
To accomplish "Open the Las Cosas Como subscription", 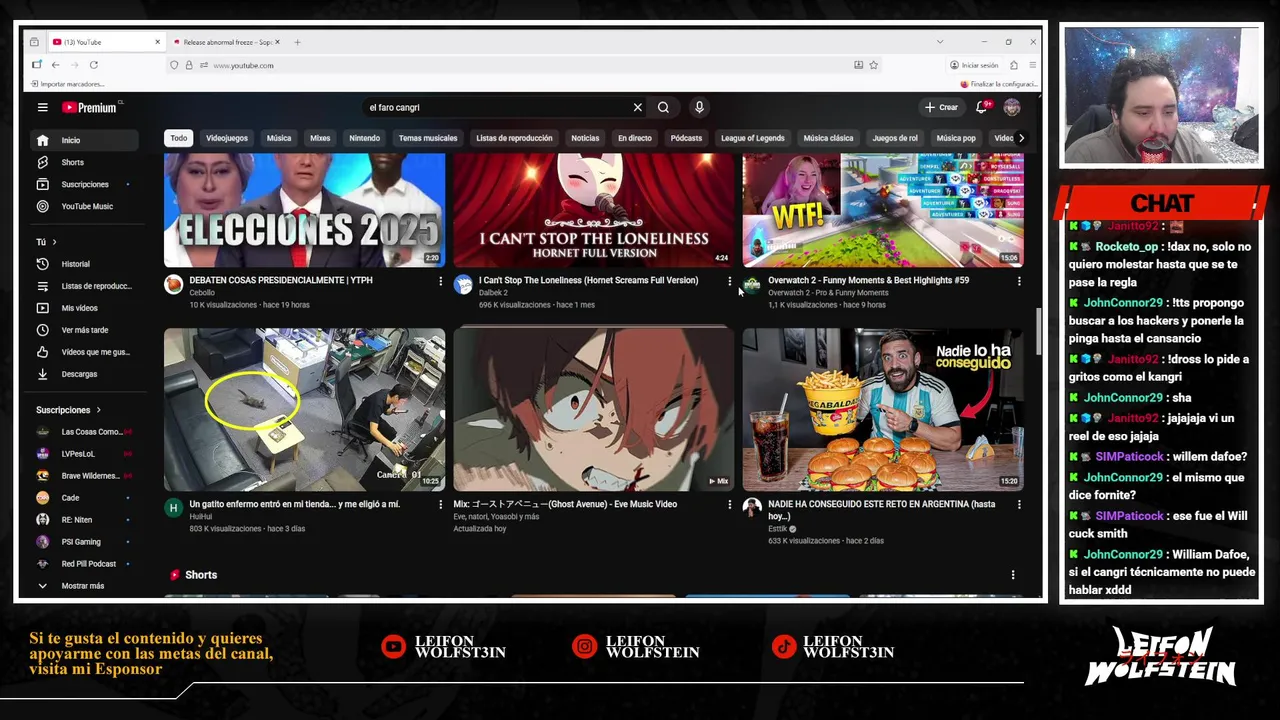I will tap(83, 432).
